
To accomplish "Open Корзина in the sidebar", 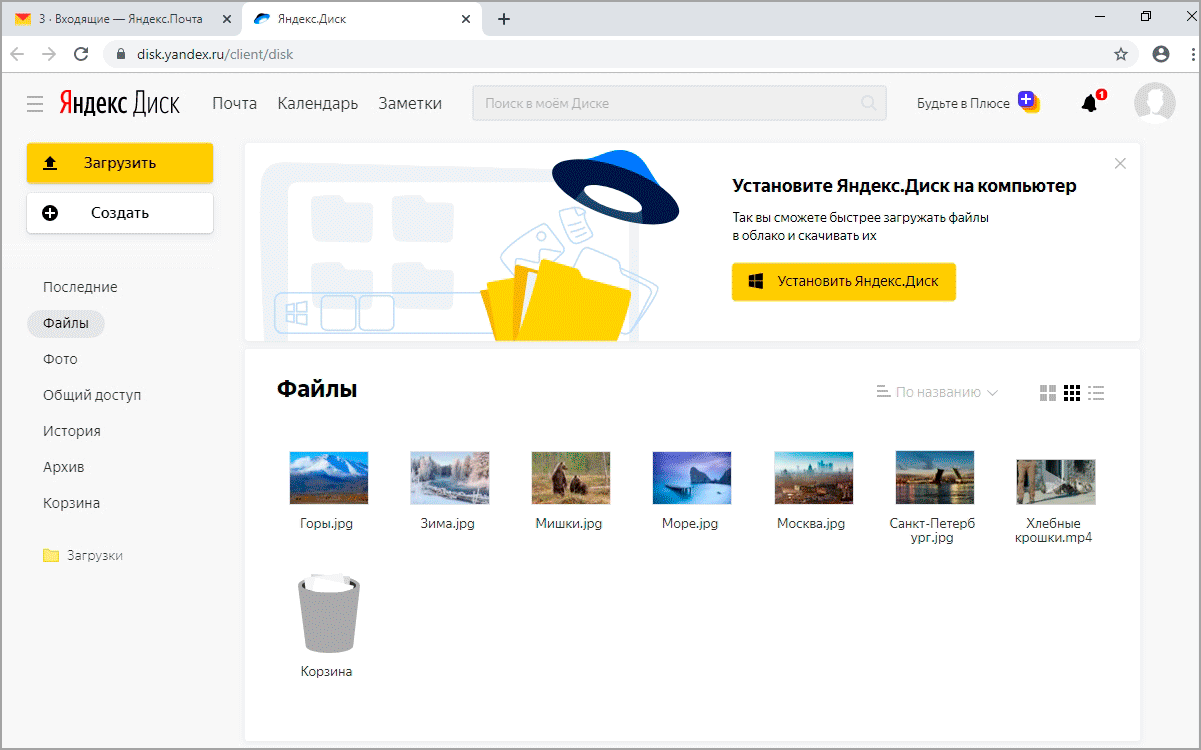I will pos(71,503).
